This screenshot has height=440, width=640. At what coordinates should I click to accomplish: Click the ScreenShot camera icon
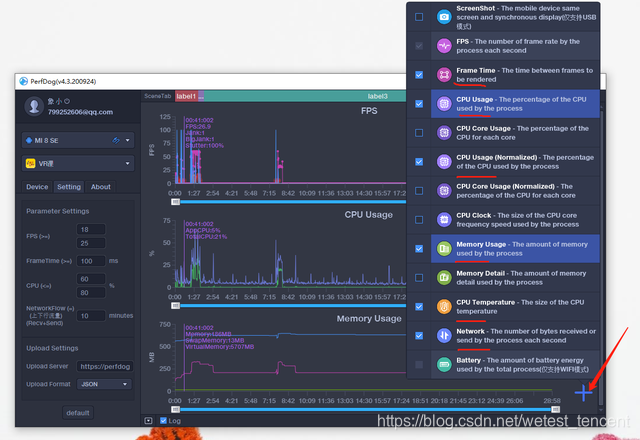pyautogui.click(x=444, y=17)
